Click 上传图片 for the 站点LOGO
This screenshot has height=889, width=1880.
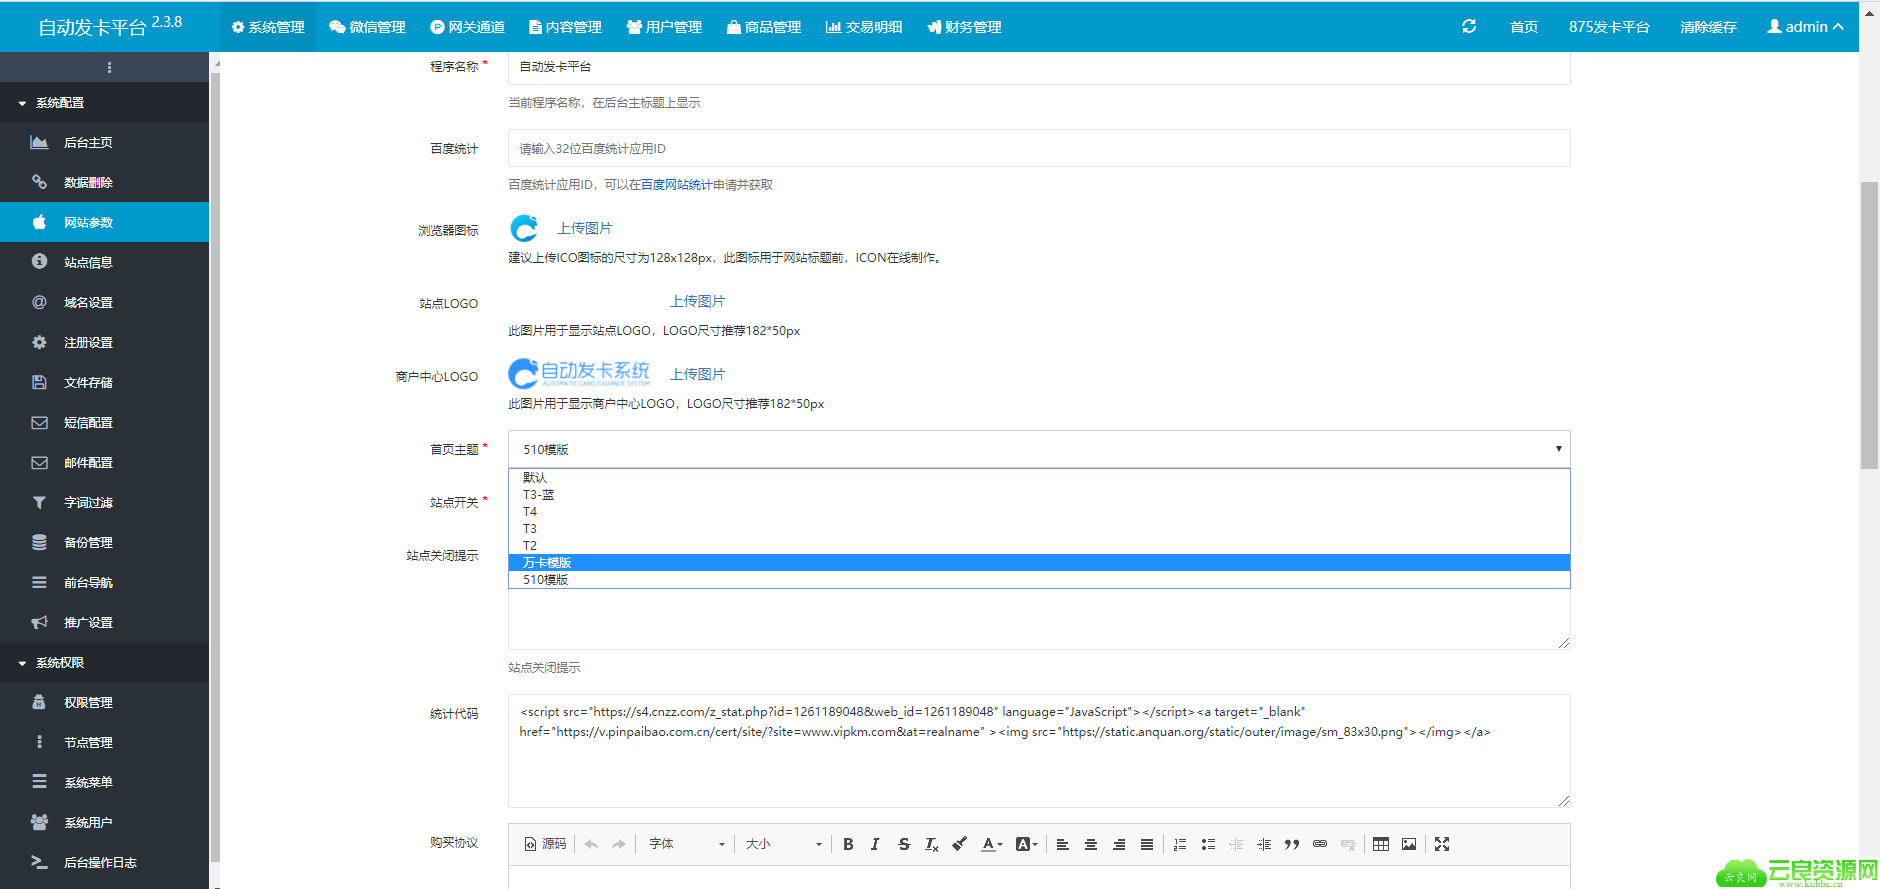697,302
